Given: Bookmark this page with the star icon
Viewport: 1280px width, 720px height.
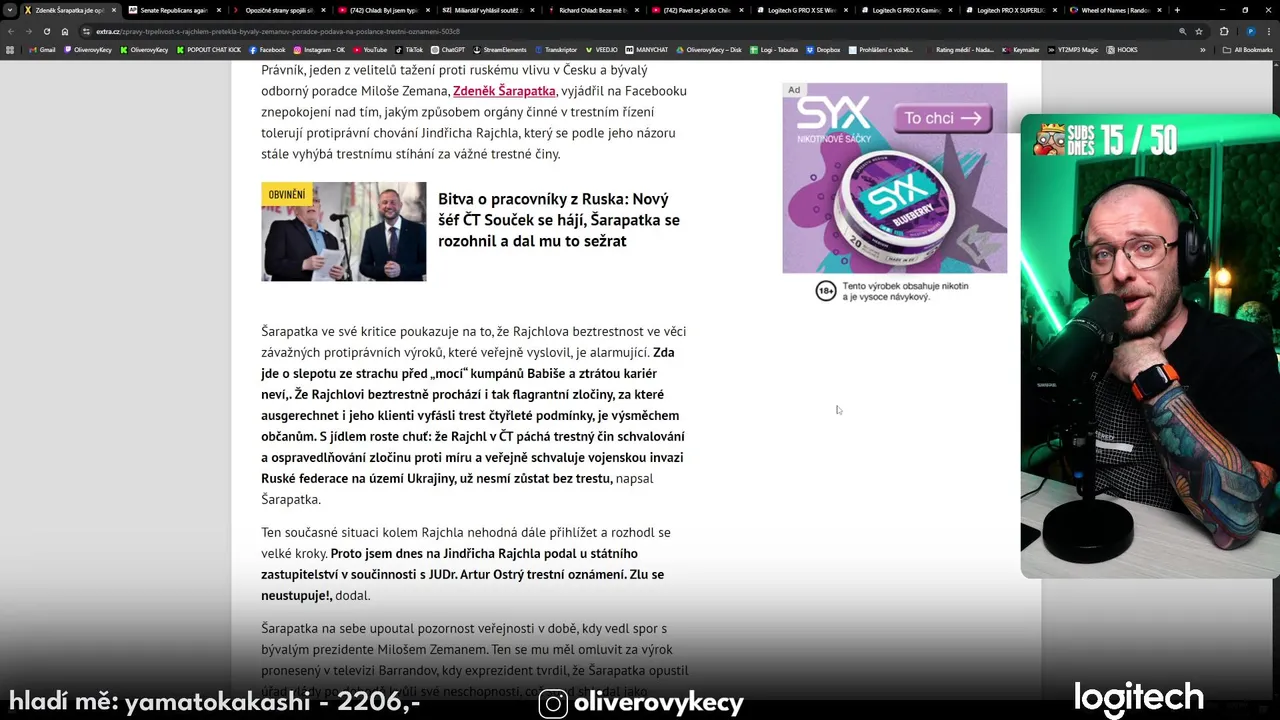Looking at the screenshot, I should click(x=1199, y=31).
